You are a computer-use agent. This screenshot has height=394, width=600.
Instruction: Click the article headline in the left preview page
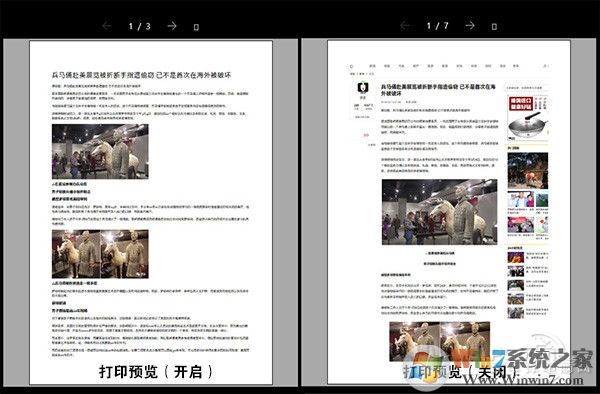tap(142, 75)
